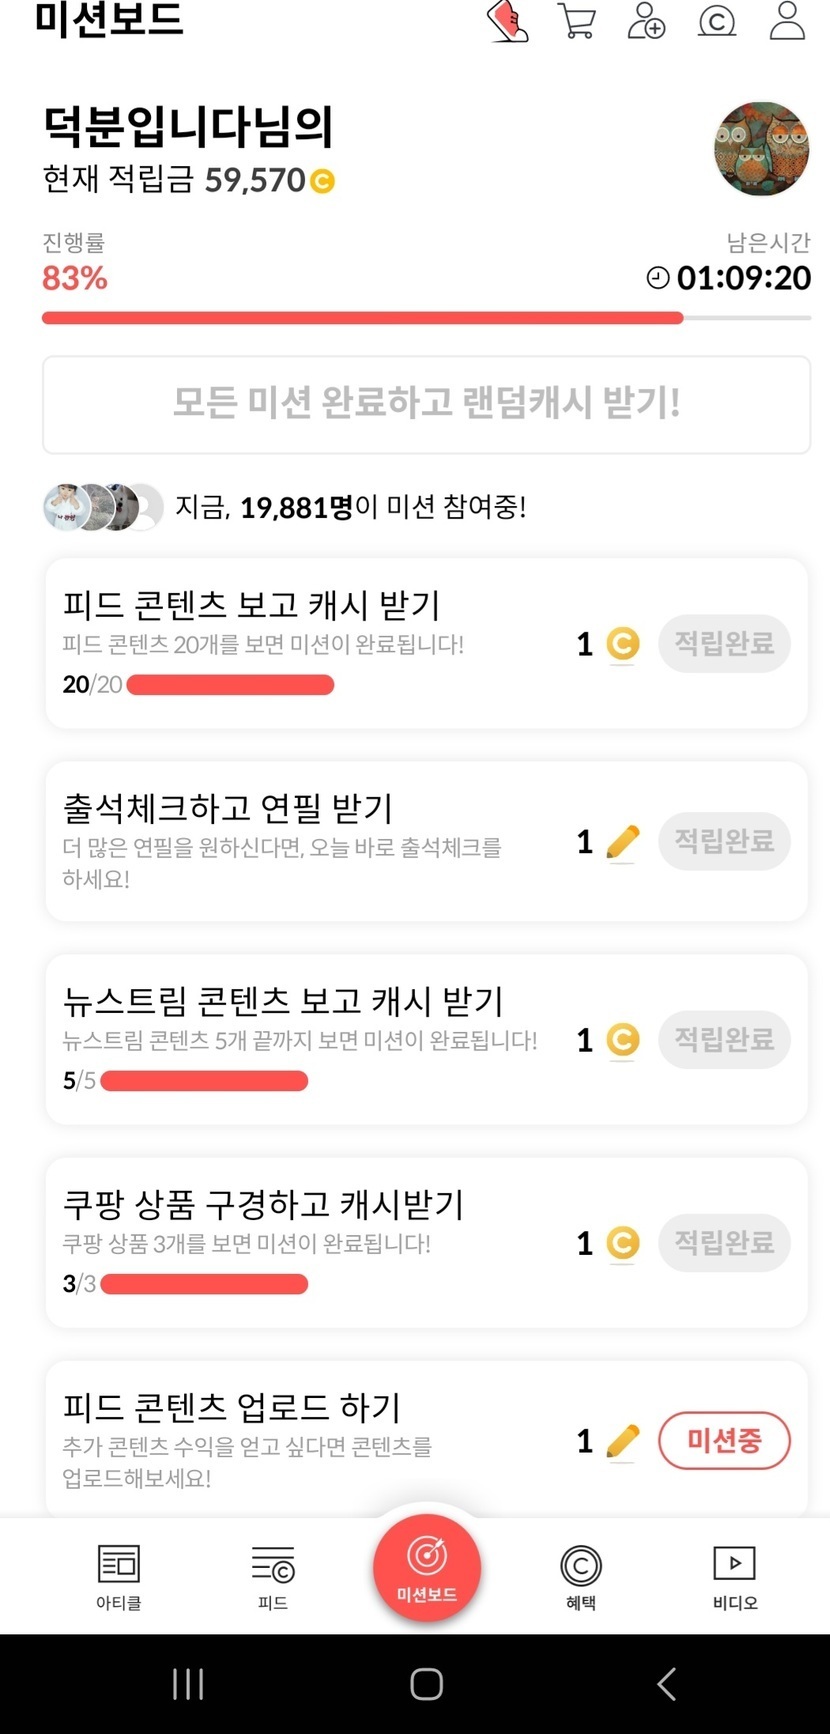830x1734 pixels.
Task: Tap the 적립완료 button for 출석체크 mission
Action: 724,841
